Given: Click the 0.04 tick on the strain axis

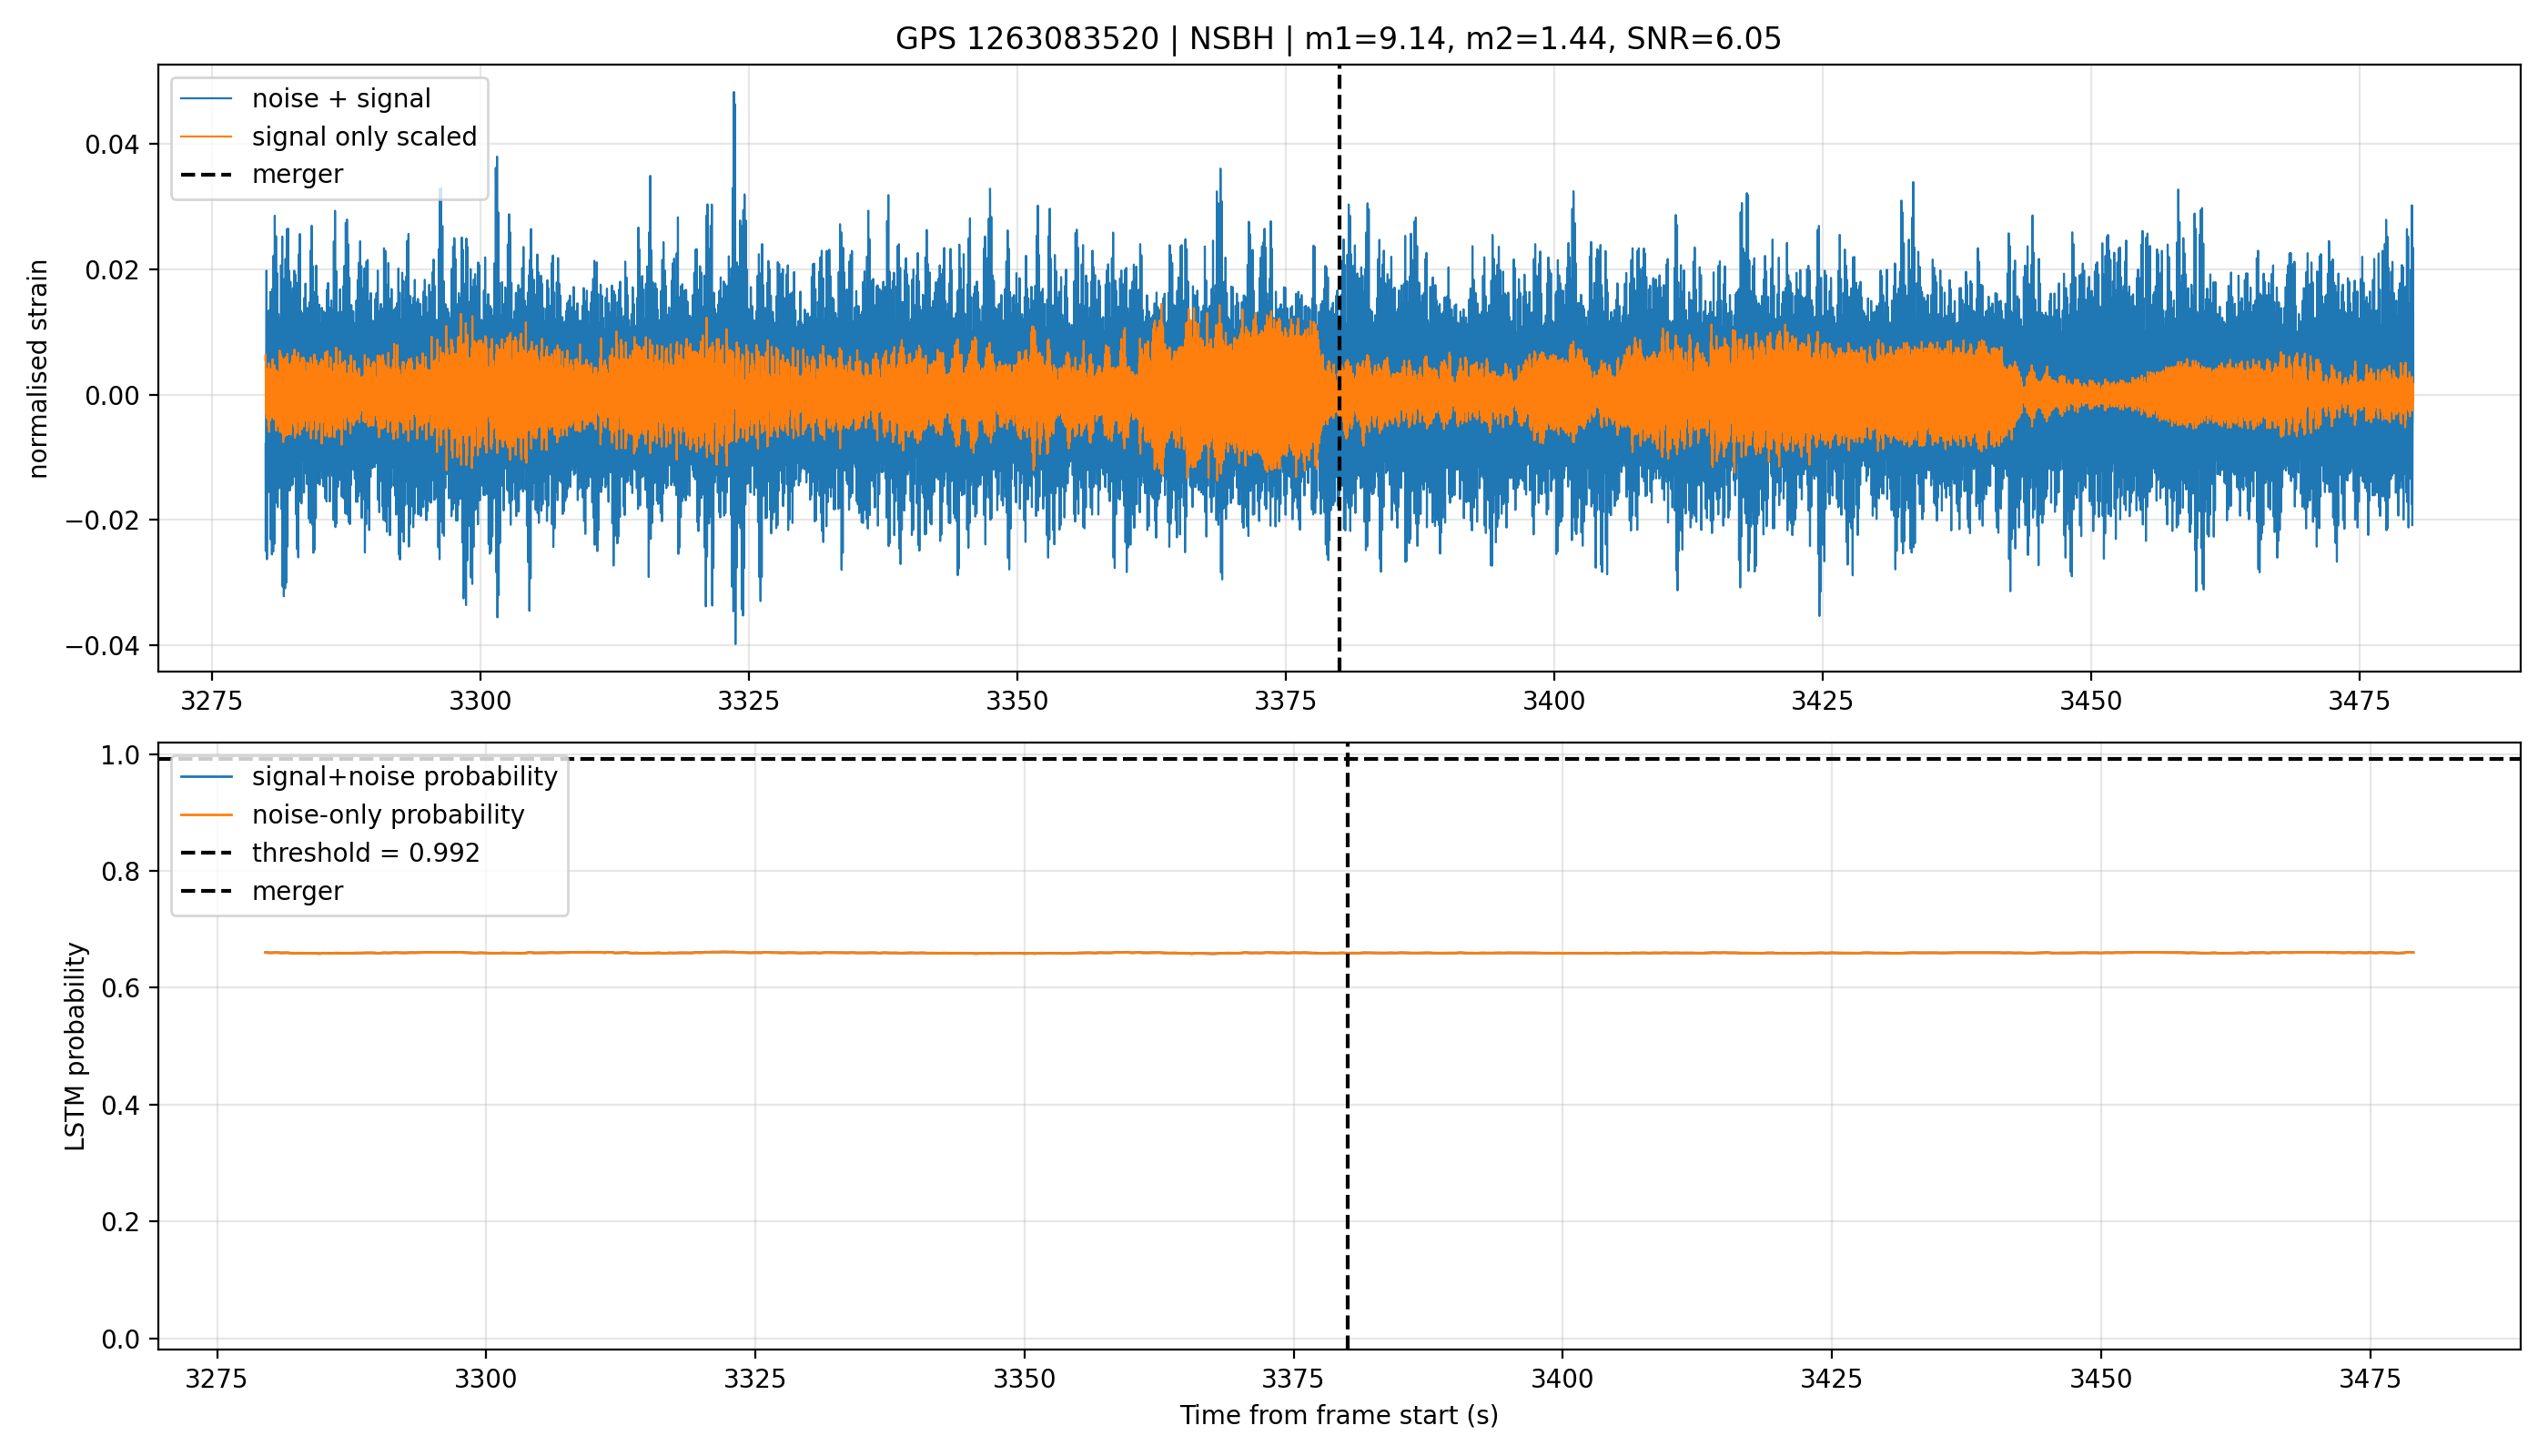Looking at the screenshot, I should coord(112,145).
